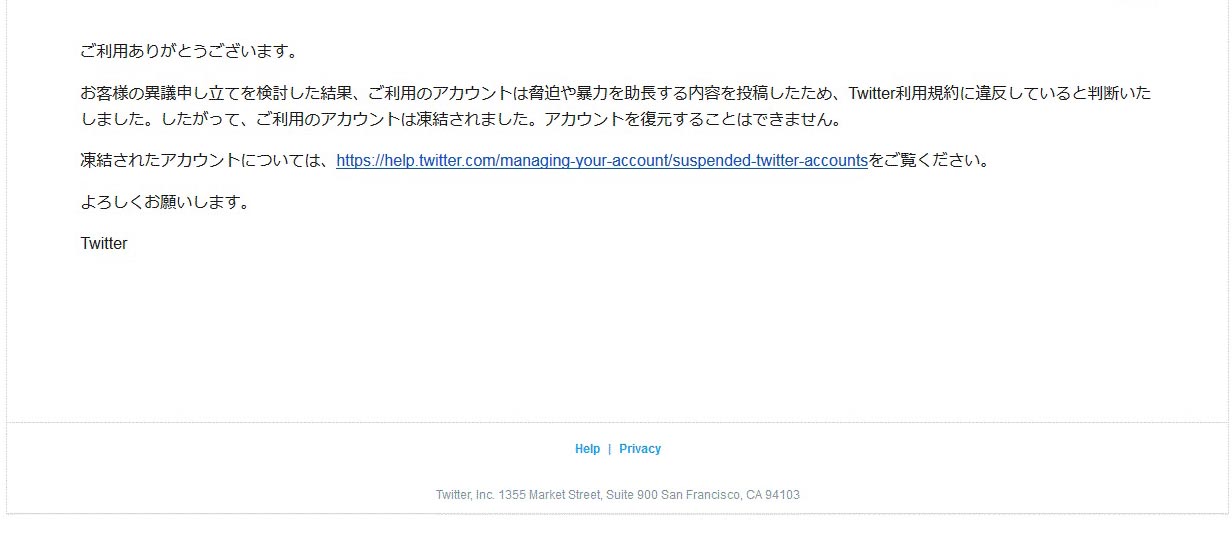Click the Twitter signature below the closing
This screenshot has height=534, width=1232.
(x=104, y=243)
